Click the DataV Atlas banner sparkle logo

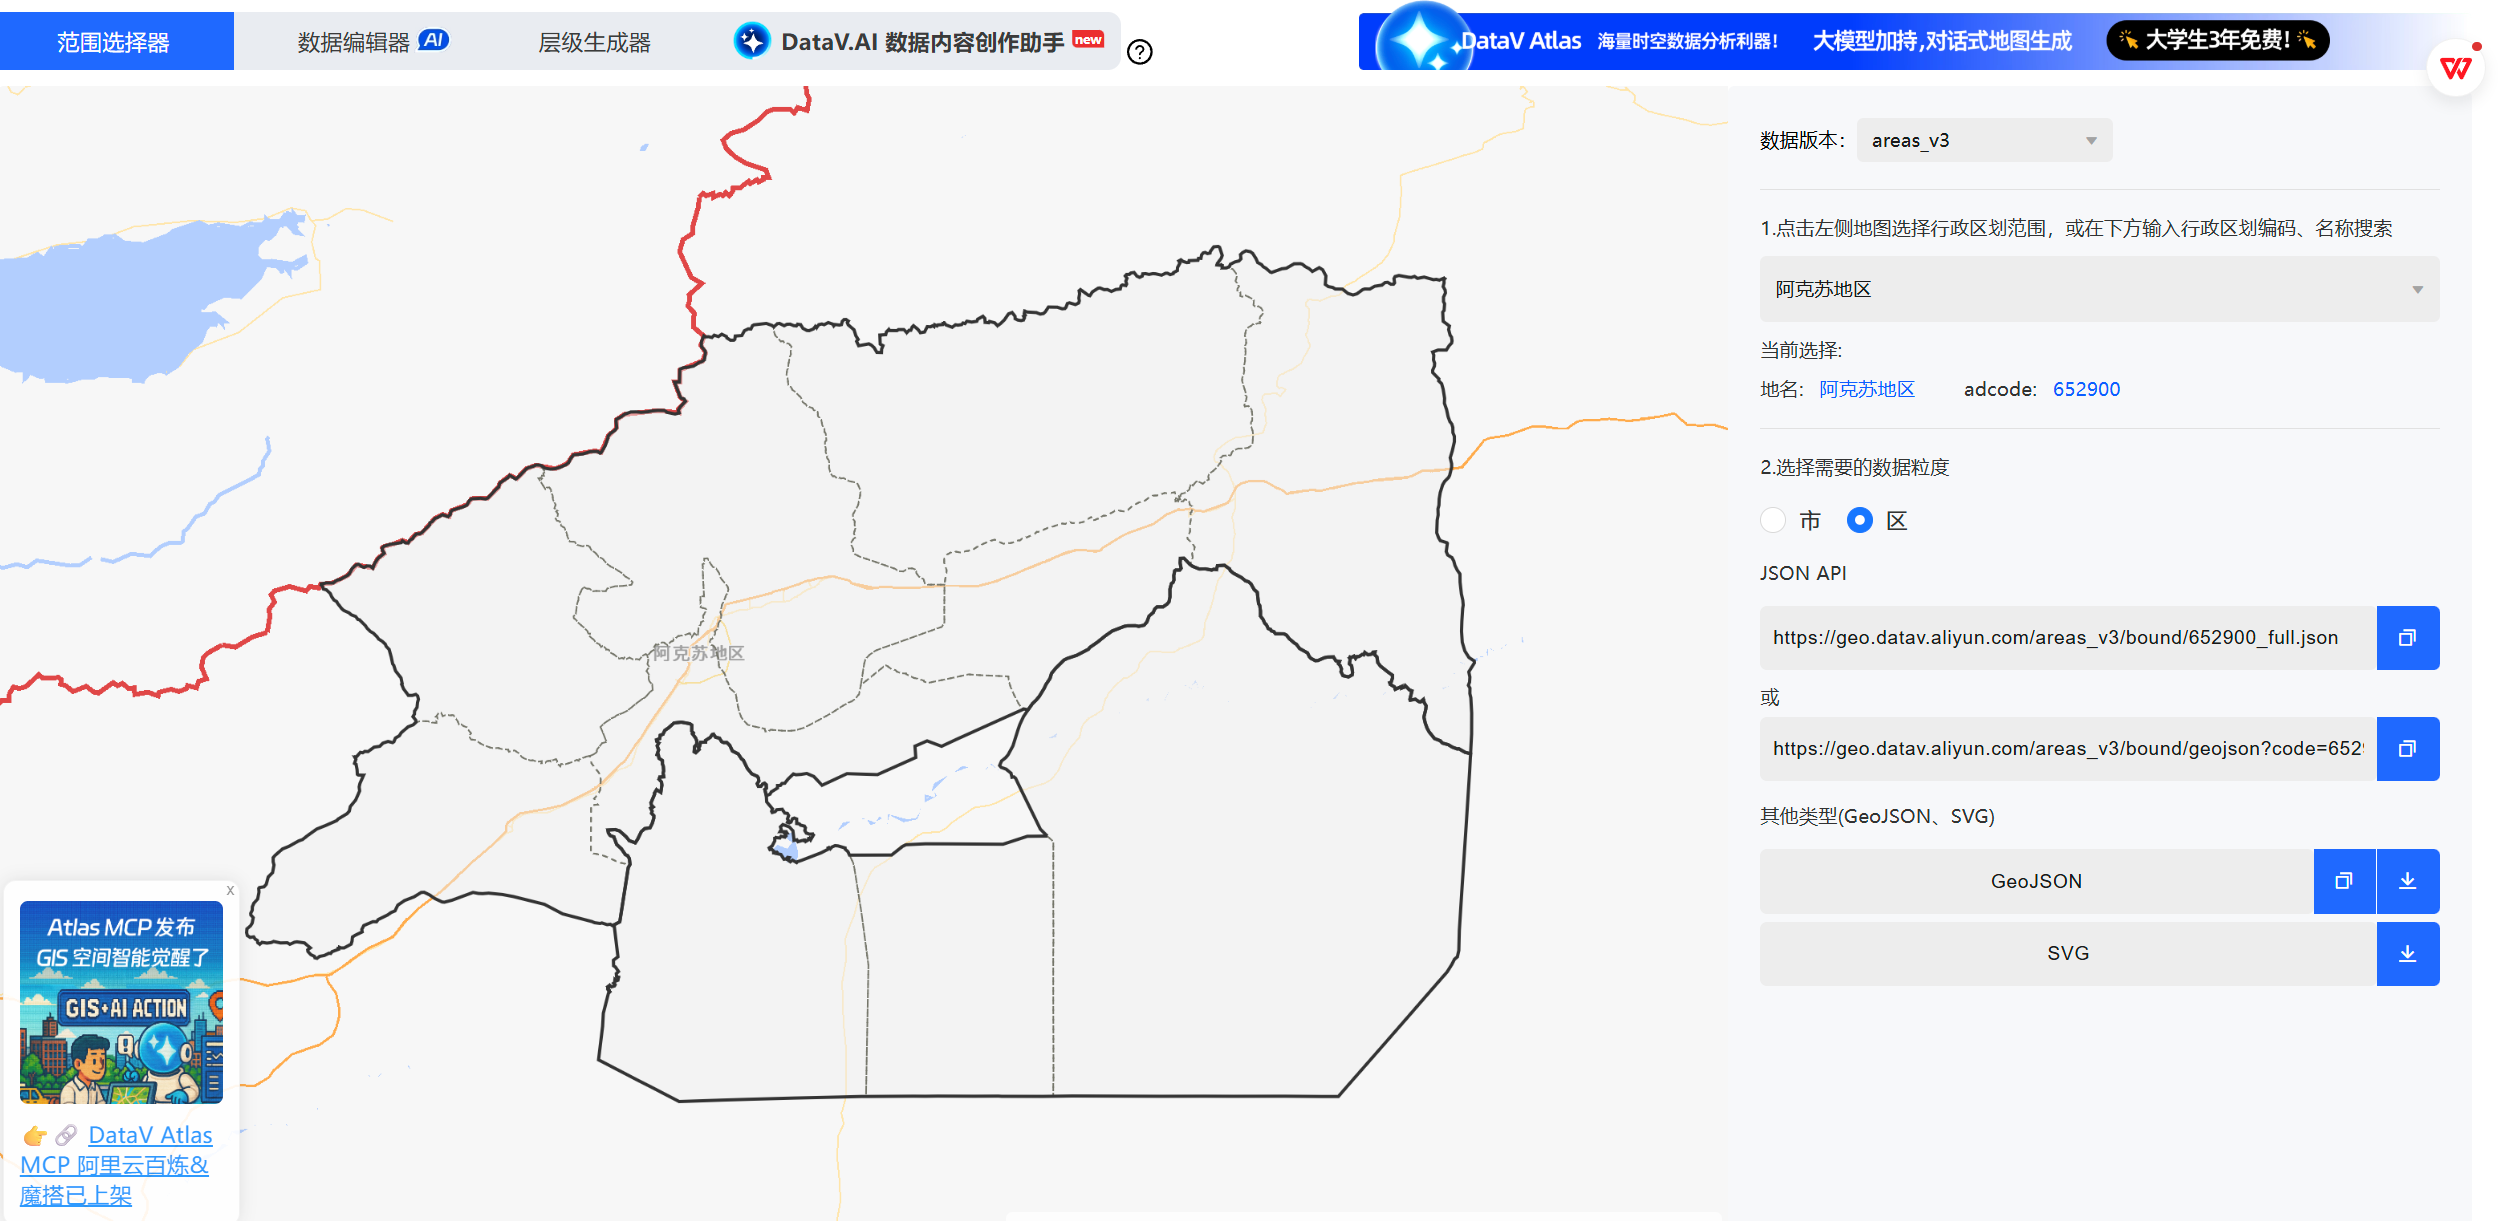point(1422,42)
